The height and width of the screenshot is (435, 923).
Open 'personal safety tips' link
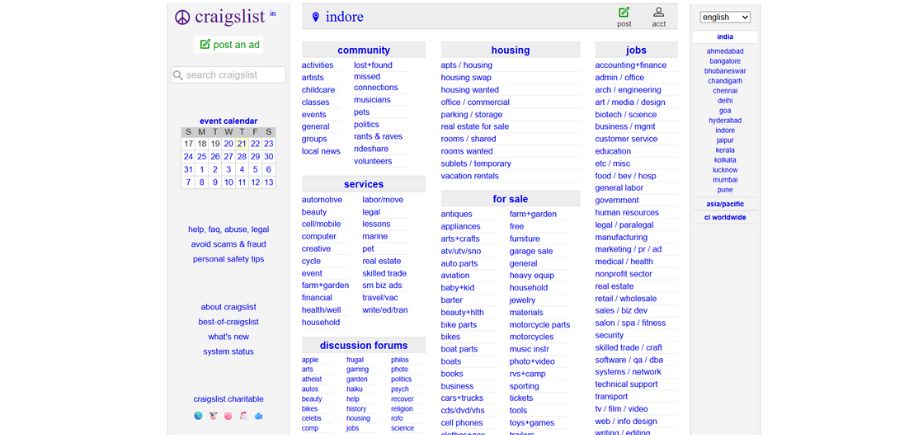coord(228,259)
